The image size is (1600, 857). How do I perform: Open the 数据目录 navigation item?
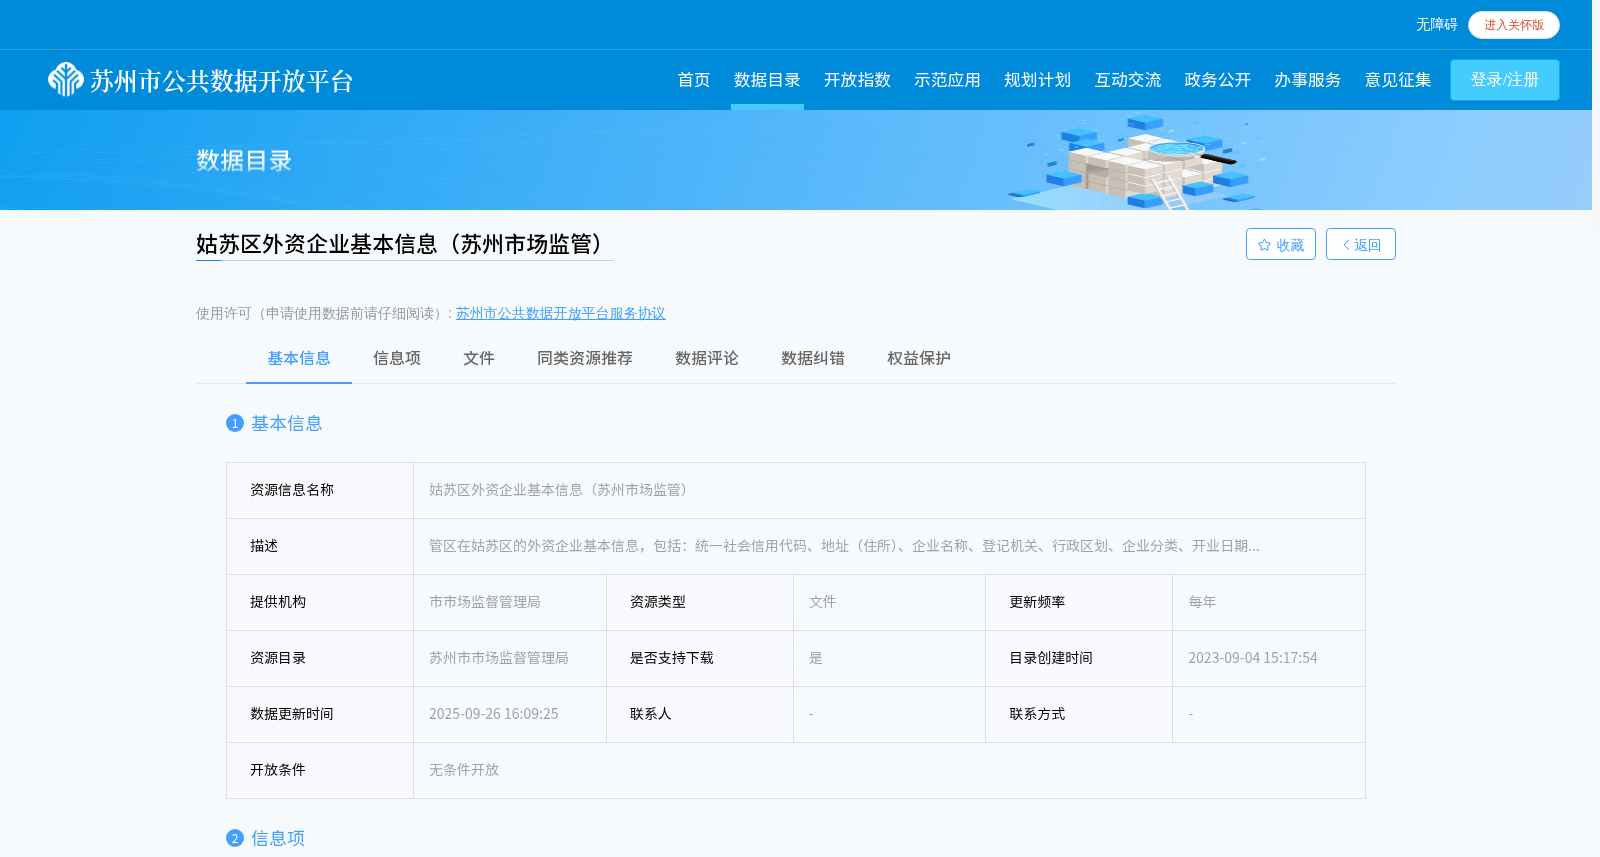tap(767, 80)
